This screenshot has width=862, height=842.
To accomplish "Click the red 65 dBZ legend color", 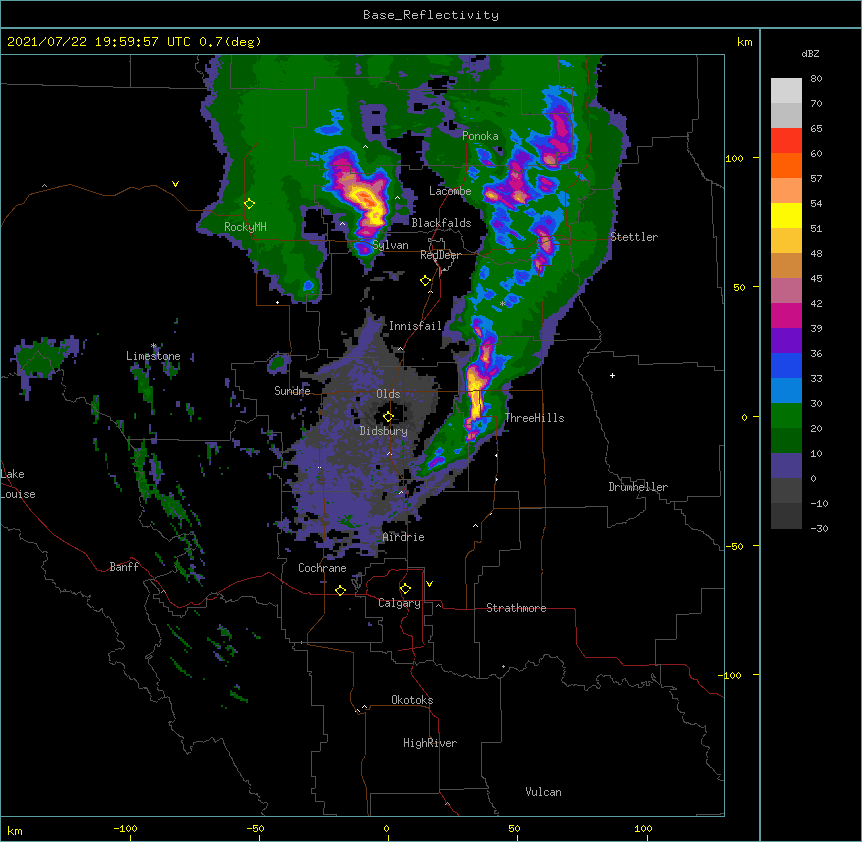I will (x=786, y=141).
